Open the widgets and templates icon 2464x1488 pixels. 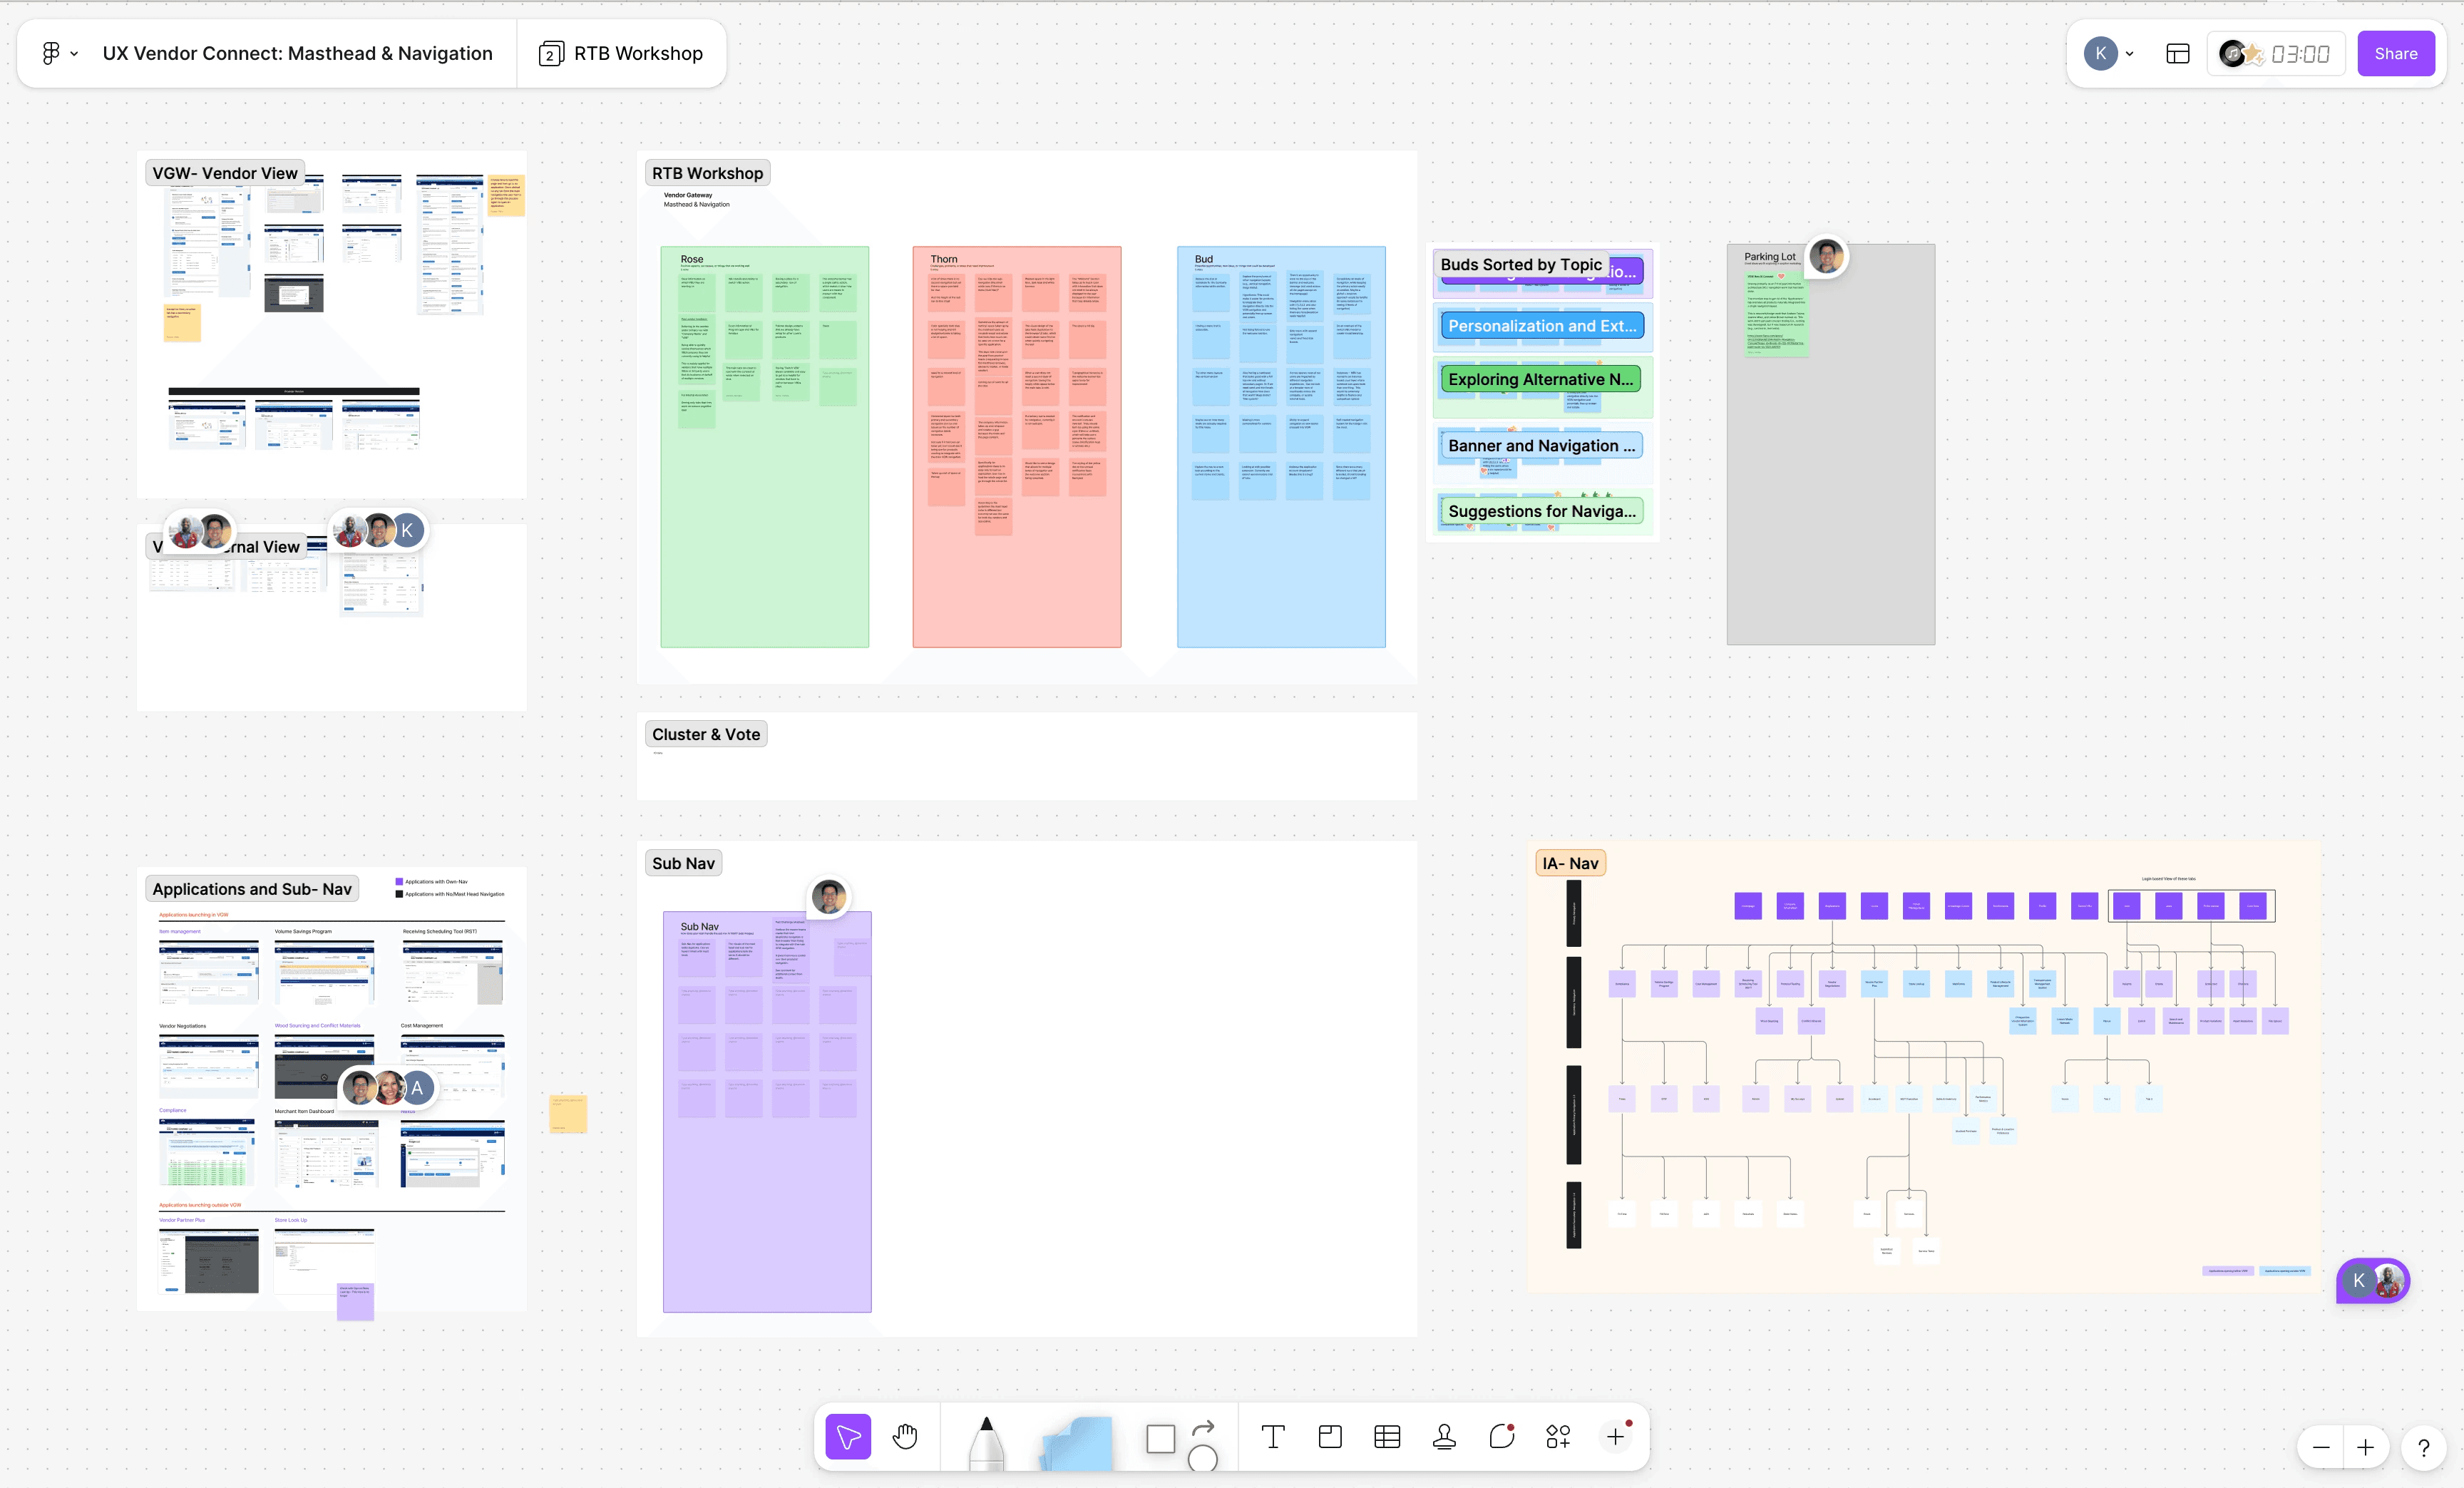click(x=1558, y=1437)
